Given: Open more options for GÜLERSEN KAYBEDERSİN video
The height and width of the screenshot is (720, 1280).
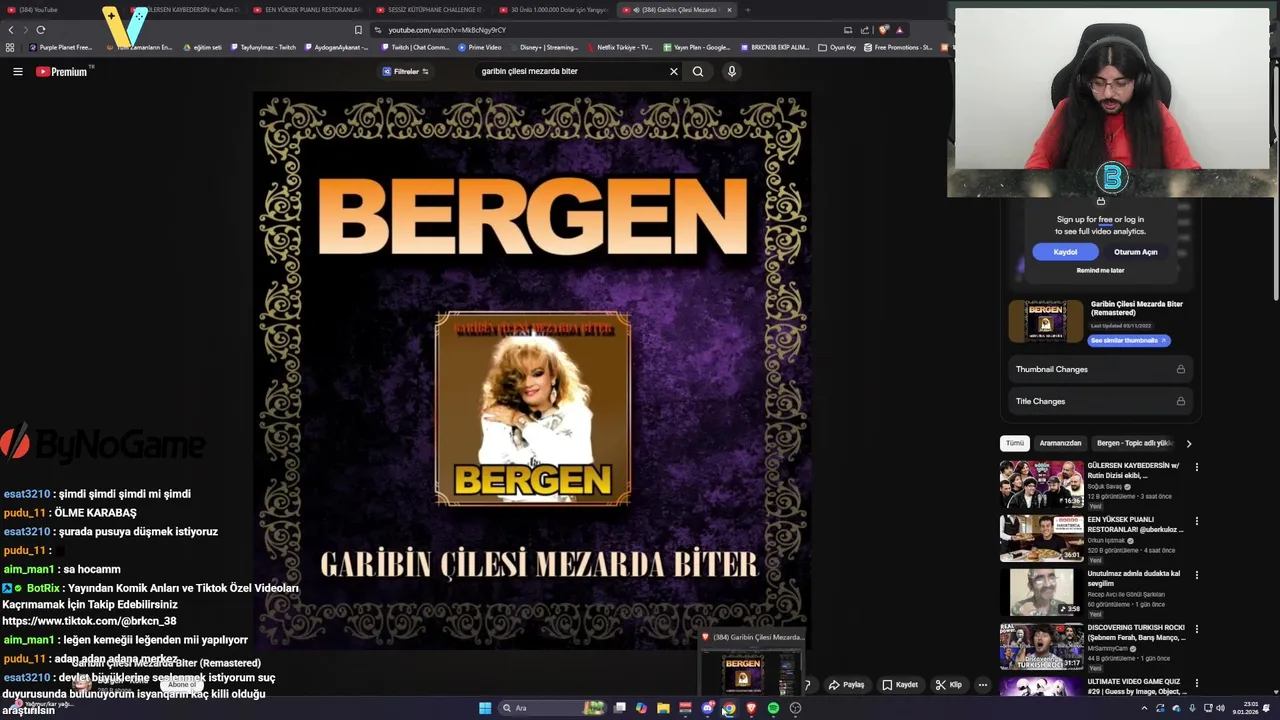Looking at the screenshot, I should tap(1196, 467).
